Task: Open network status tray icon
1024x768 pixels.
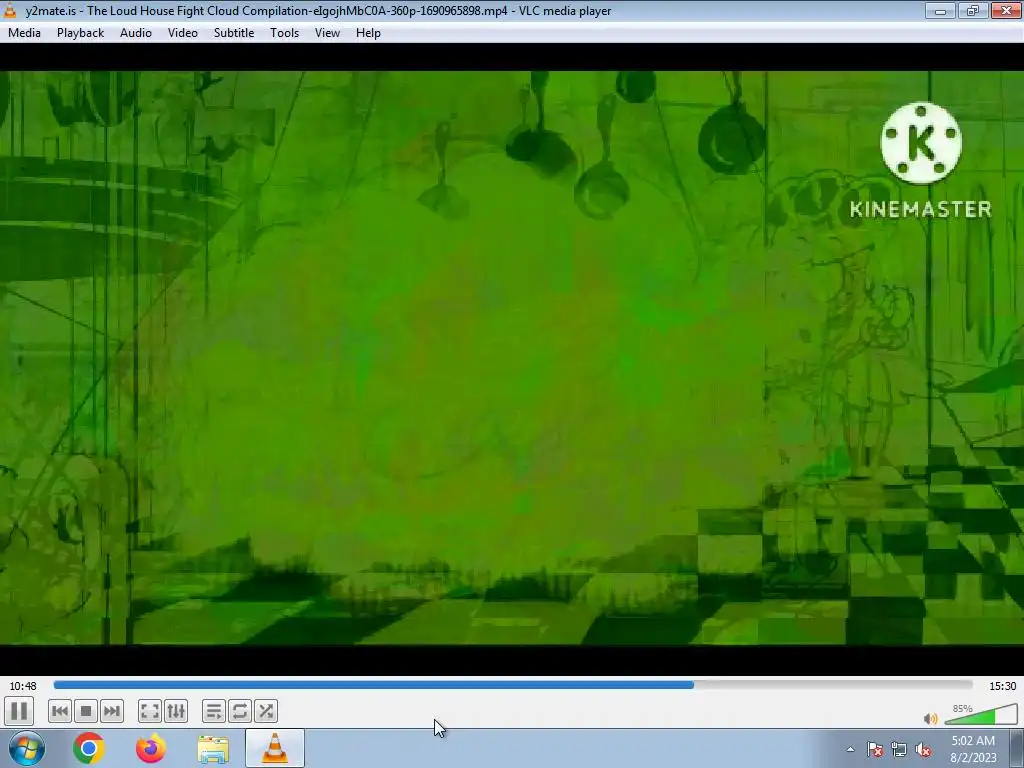Action: [x=899, y=749]
